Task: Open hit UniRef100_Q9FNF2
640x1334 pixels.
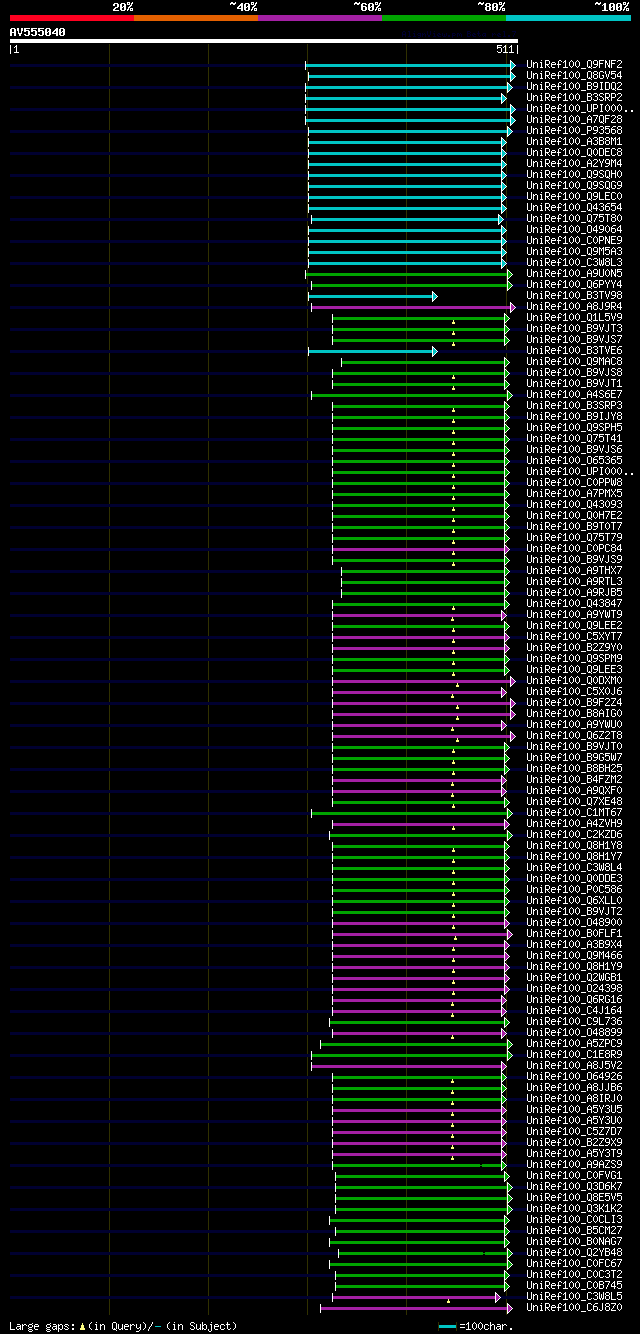Action: point(575,64)
